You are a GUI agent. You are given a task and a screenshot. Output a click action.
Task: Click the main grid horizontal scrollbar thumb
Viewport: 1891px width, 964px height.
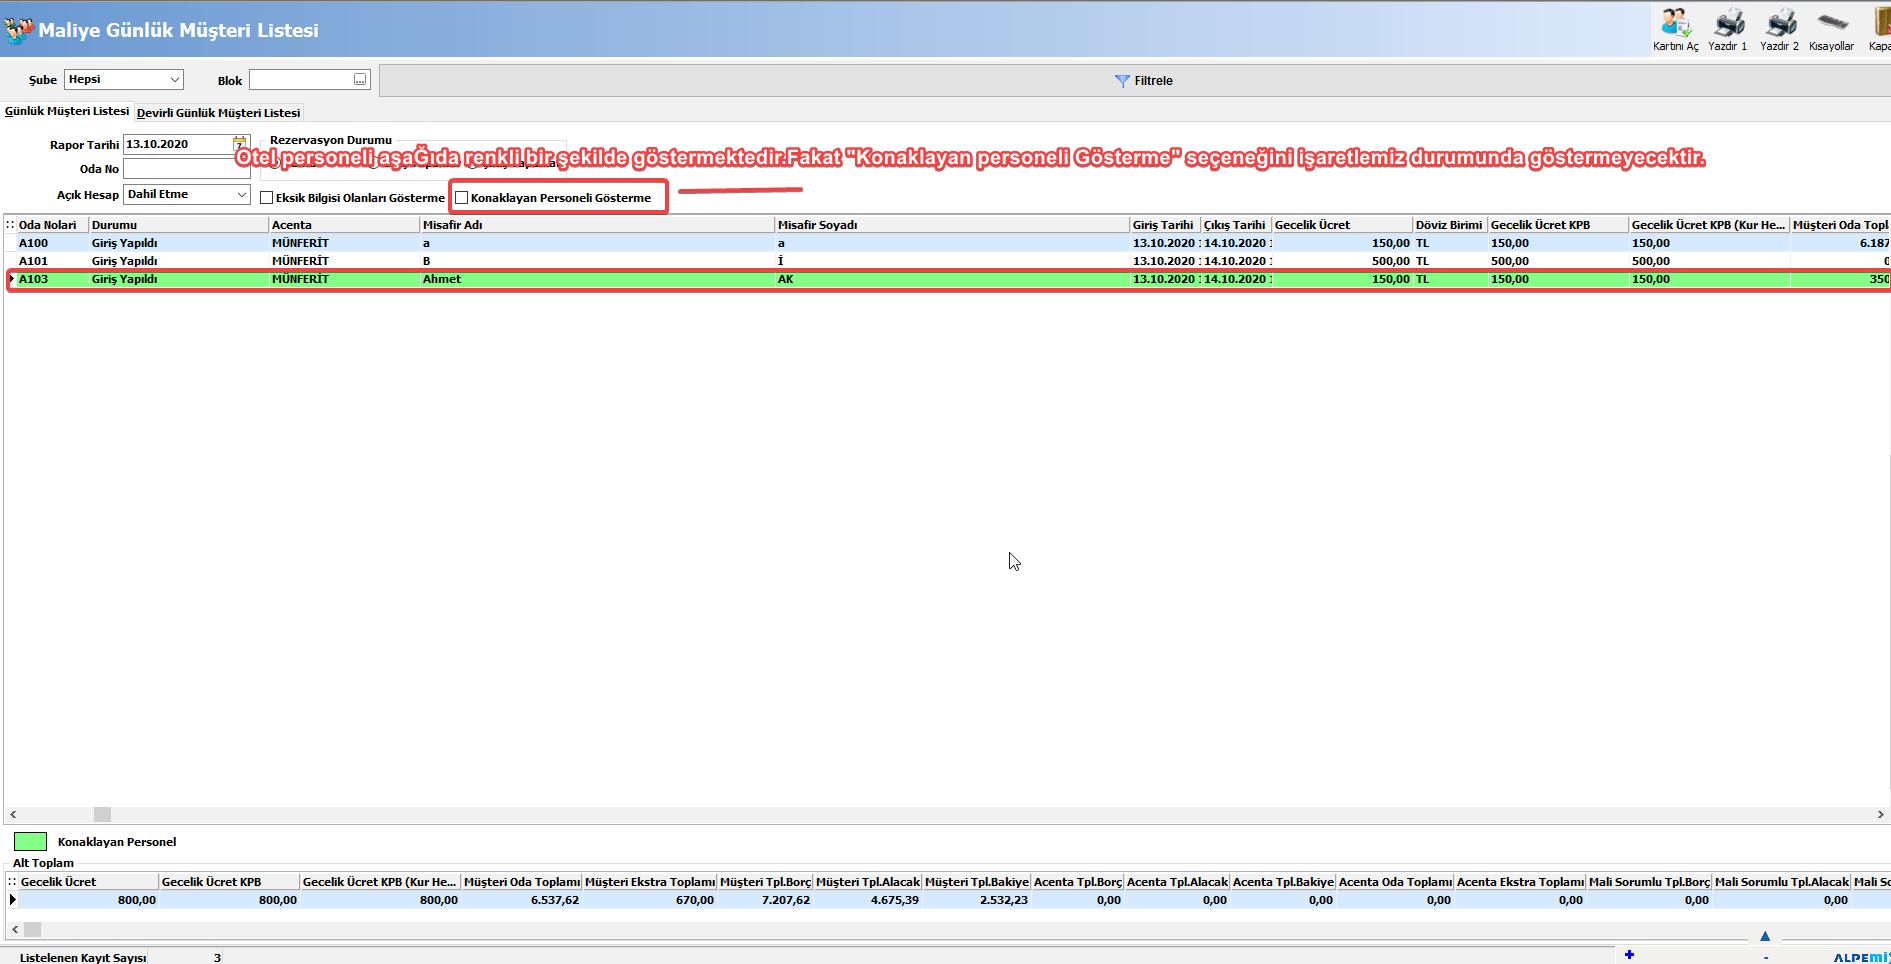pyautogui.click(x=102, y=815)
